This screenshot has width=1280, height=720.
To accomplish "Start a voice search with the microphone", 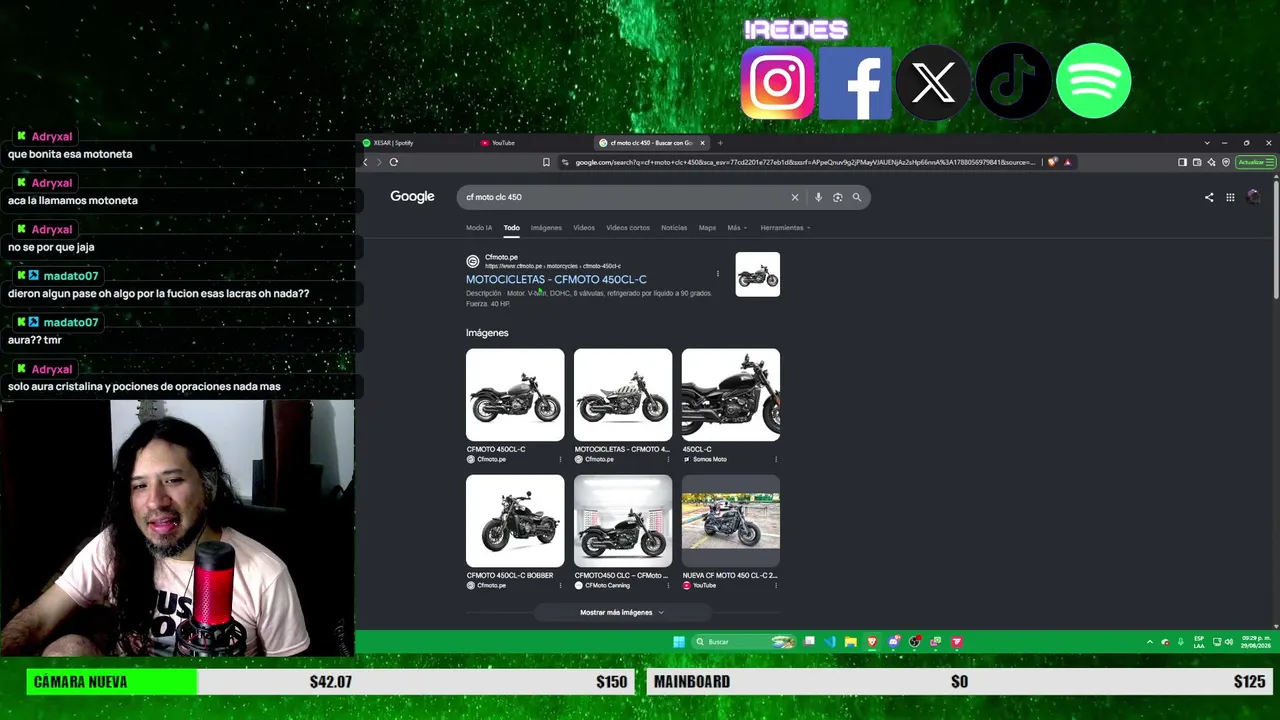I will [818, 197].
